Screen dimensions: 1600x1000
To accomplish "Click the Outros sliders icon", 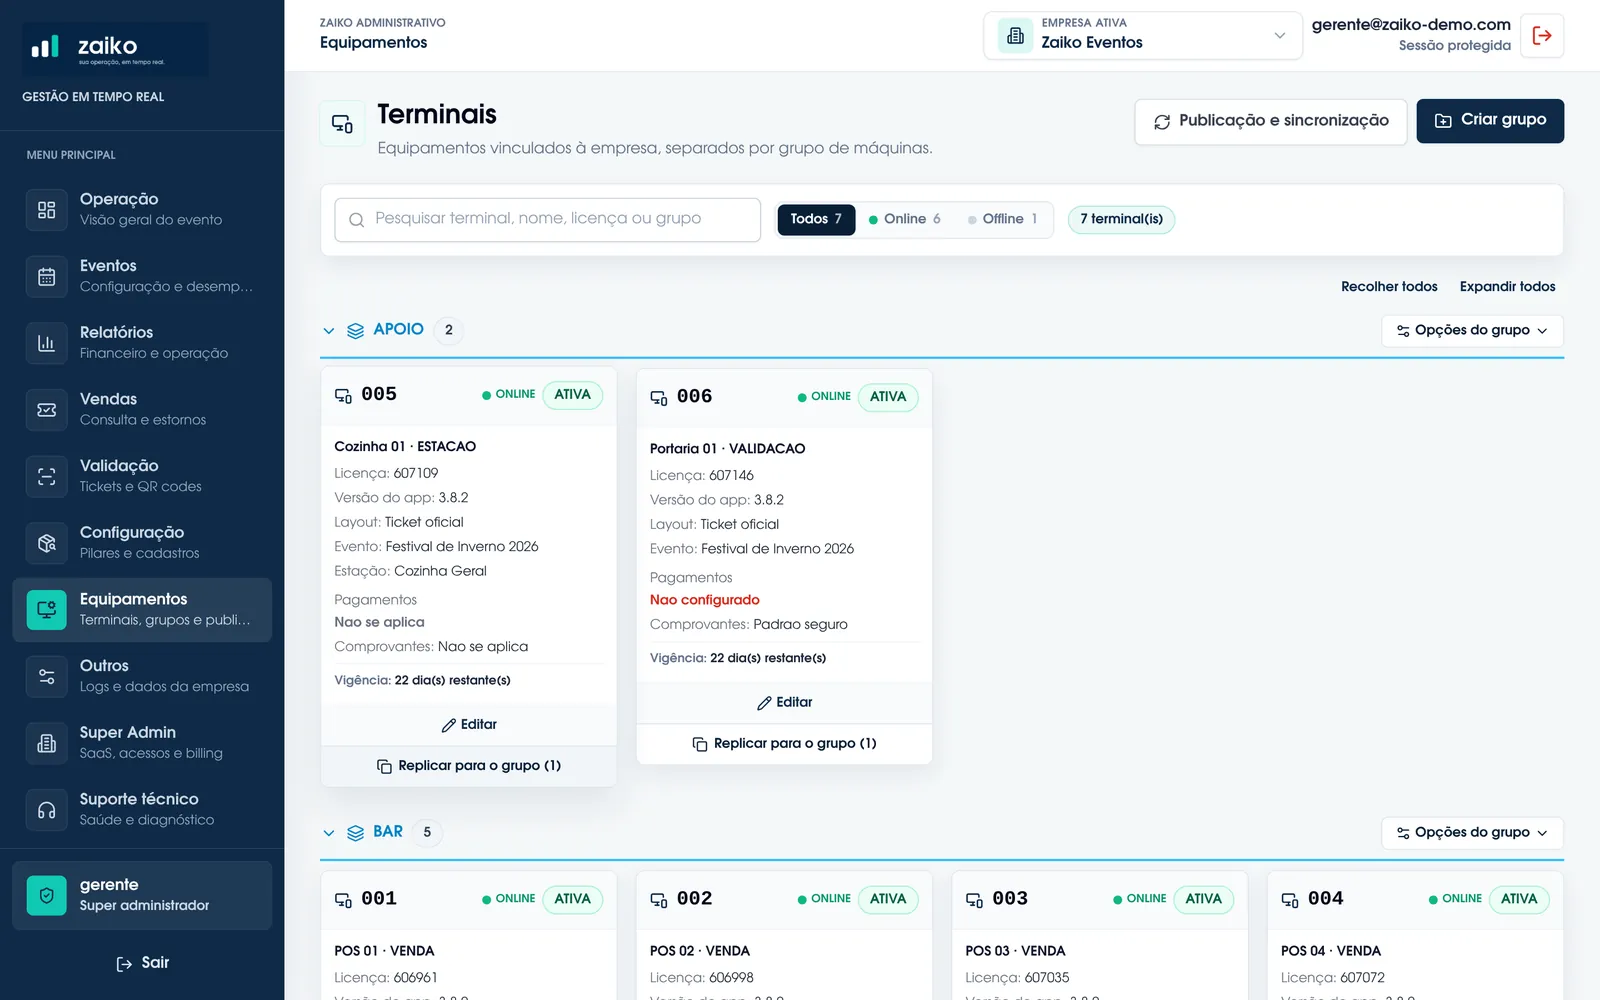I will (46, 677).
